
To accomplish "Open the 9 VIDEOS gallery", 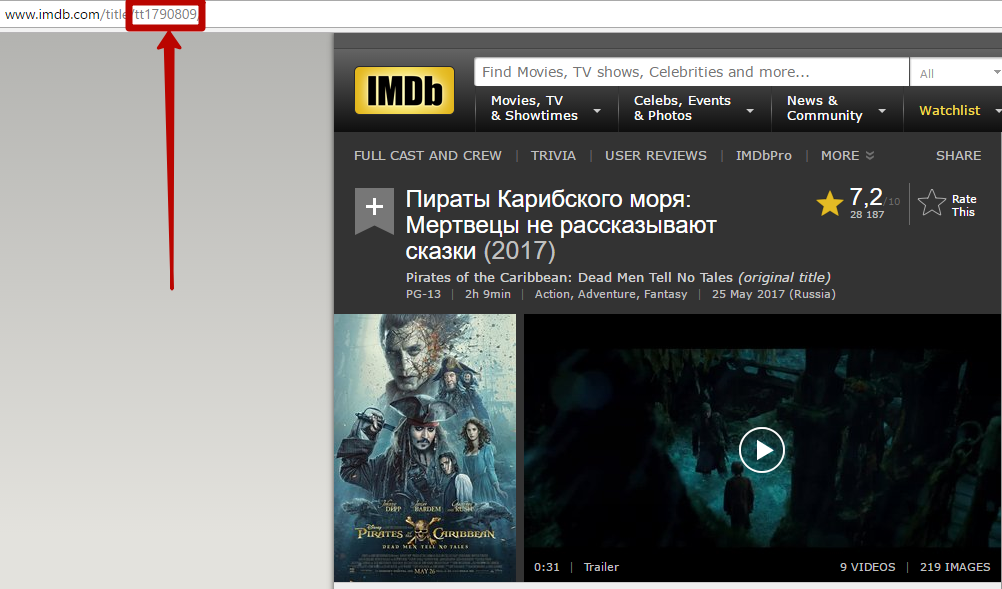I will 867,567.
